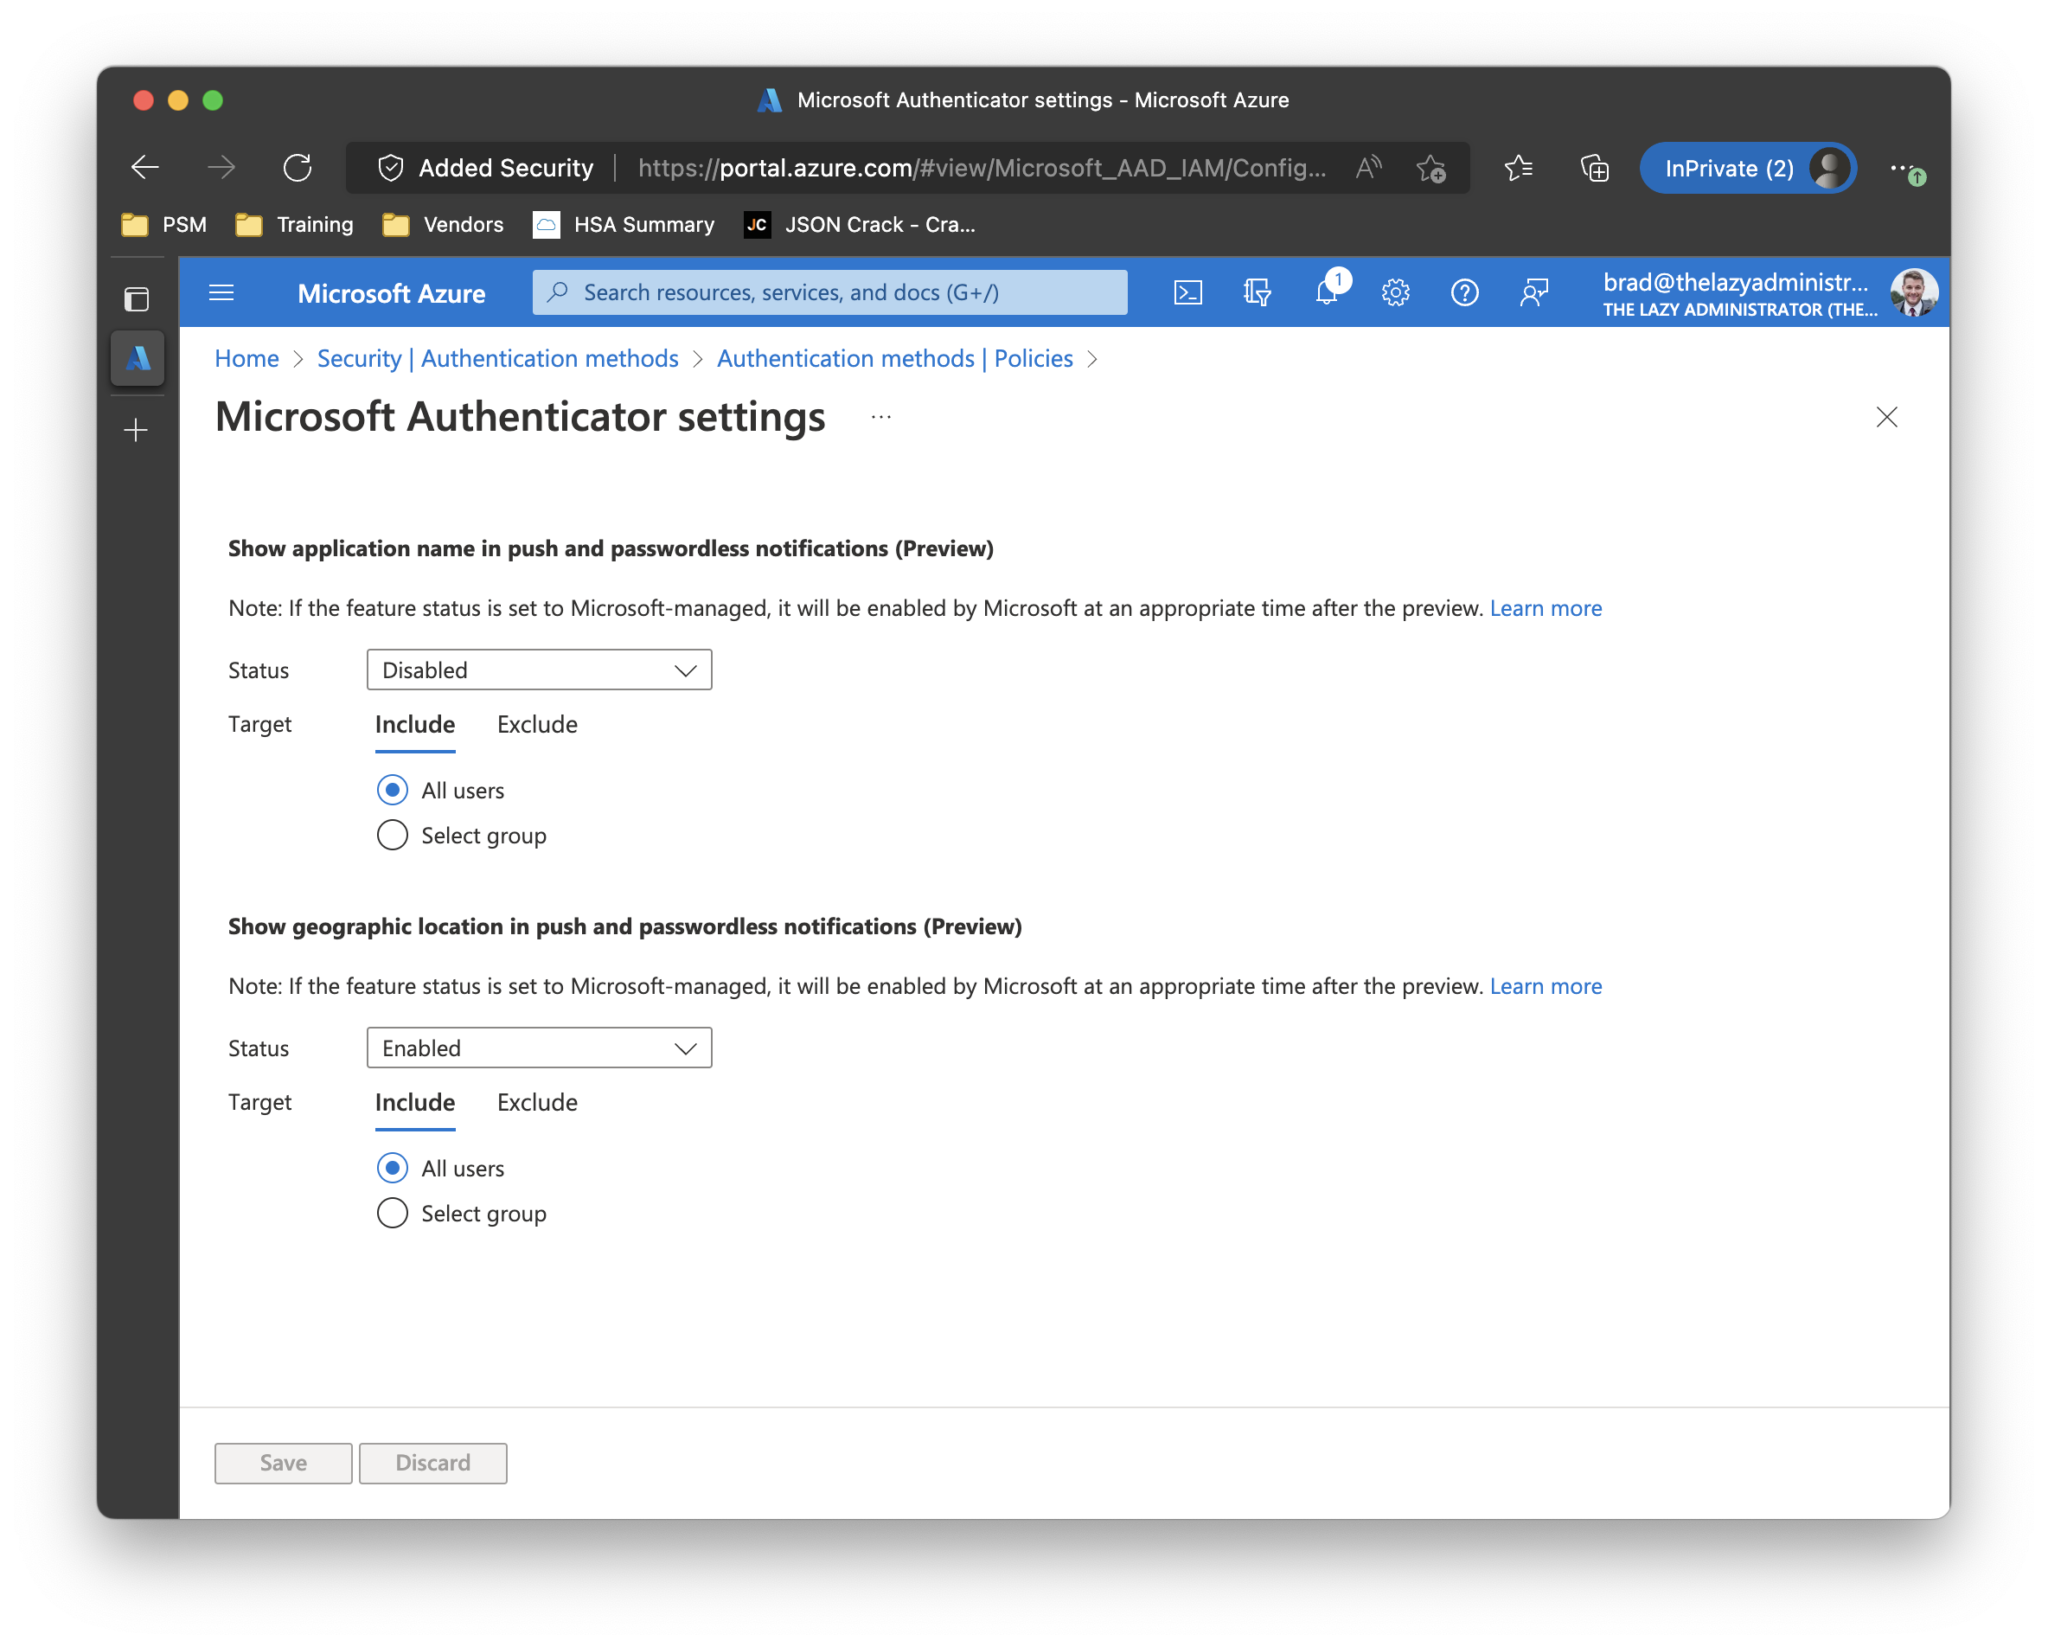Click the portal.azure.com address URL
The height and width of the screenshot is (1647, 2048).
click(982, 168)
